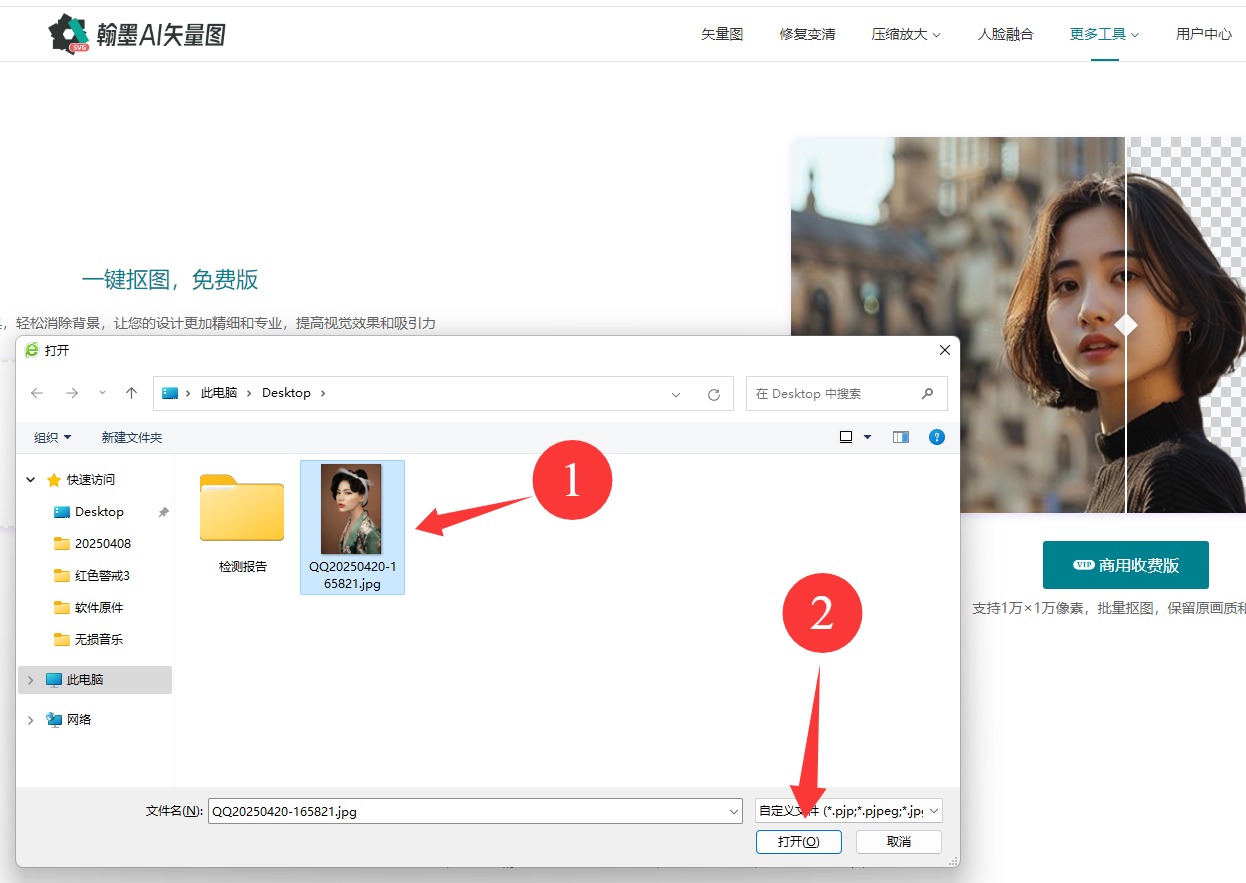Expand the 此电脑 tree node
Viewport: 1246px width, 883px height.
pyautogui.click(x=31, y=680)
